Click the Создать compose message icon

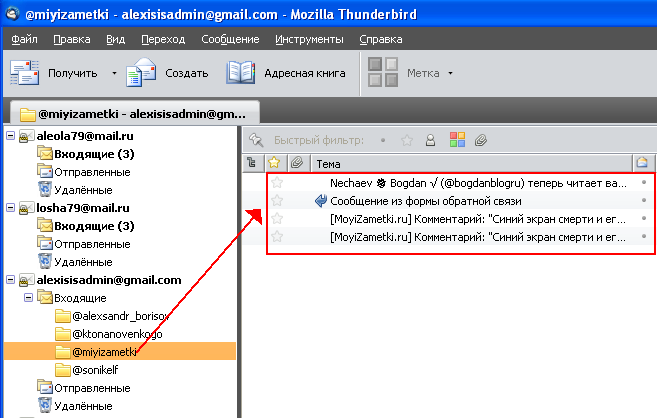click(x=141, y=73)
